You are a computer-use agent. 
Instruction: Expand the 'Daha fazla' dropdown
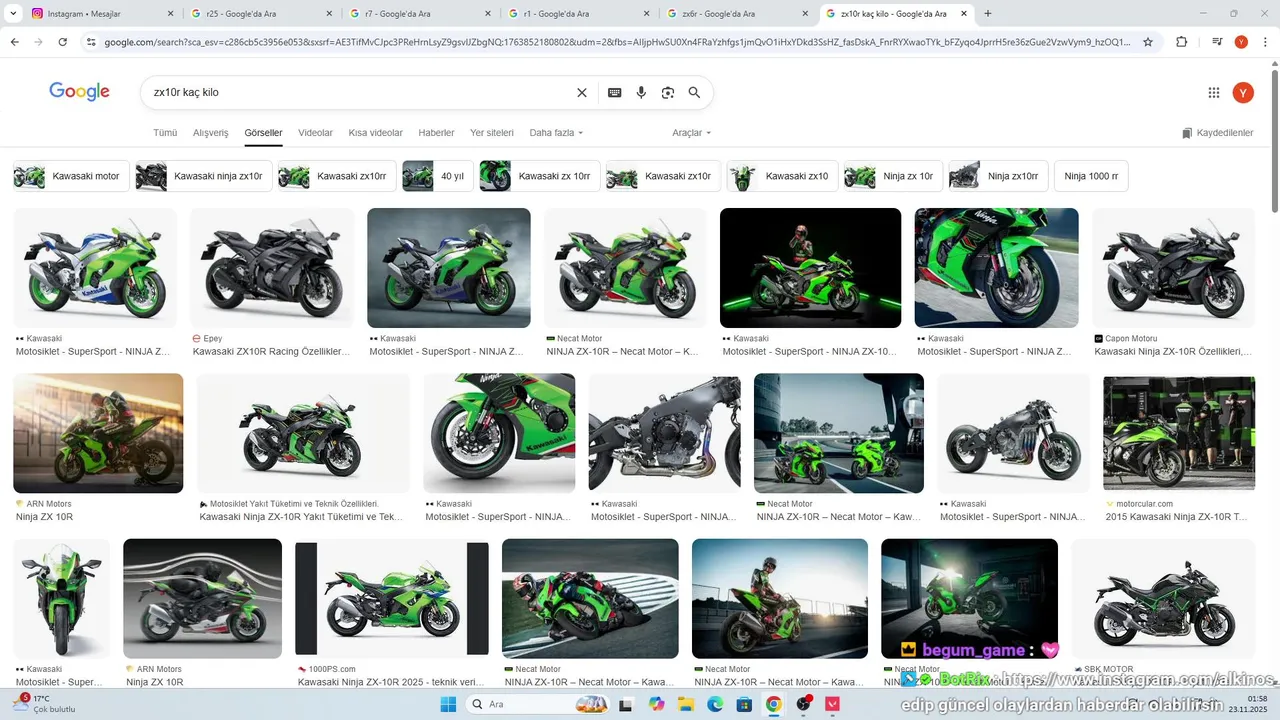point(556,133)
